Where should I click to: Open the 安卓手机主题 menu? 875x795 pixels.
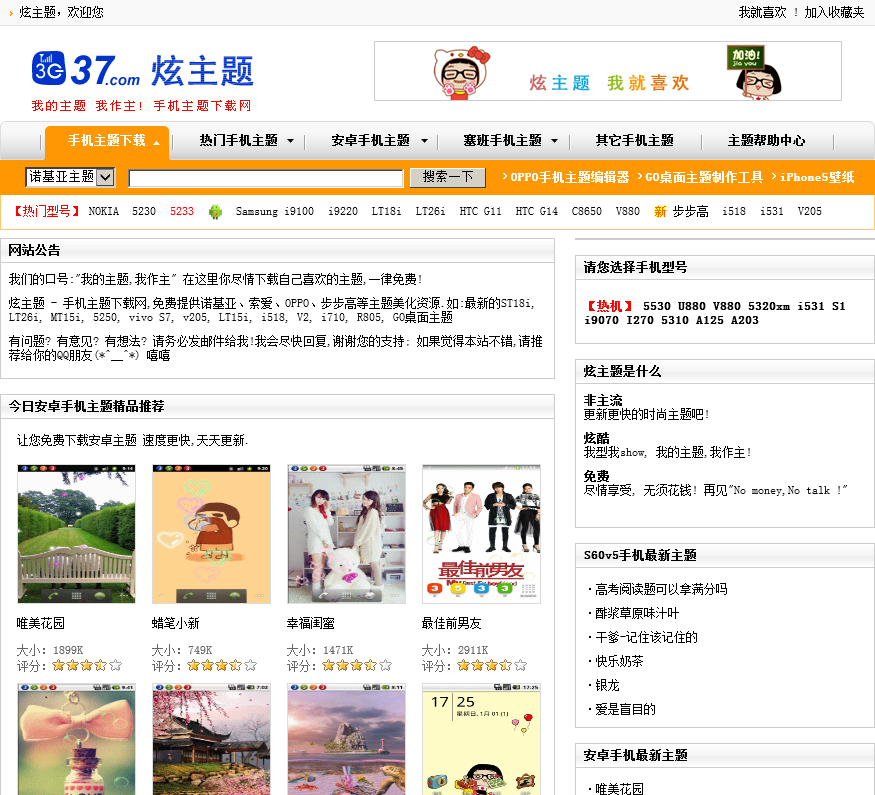pos(371,141)
